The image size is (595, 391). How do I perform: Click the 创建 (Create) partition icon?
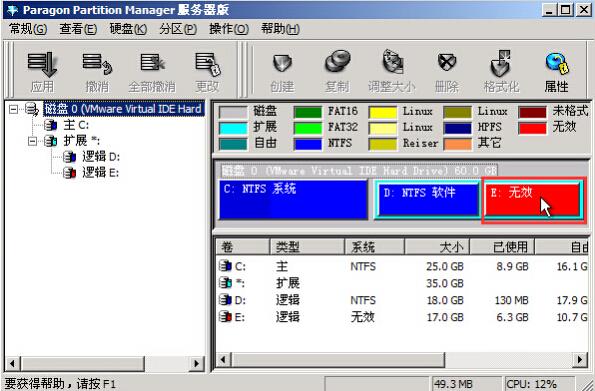click(282, 63)
